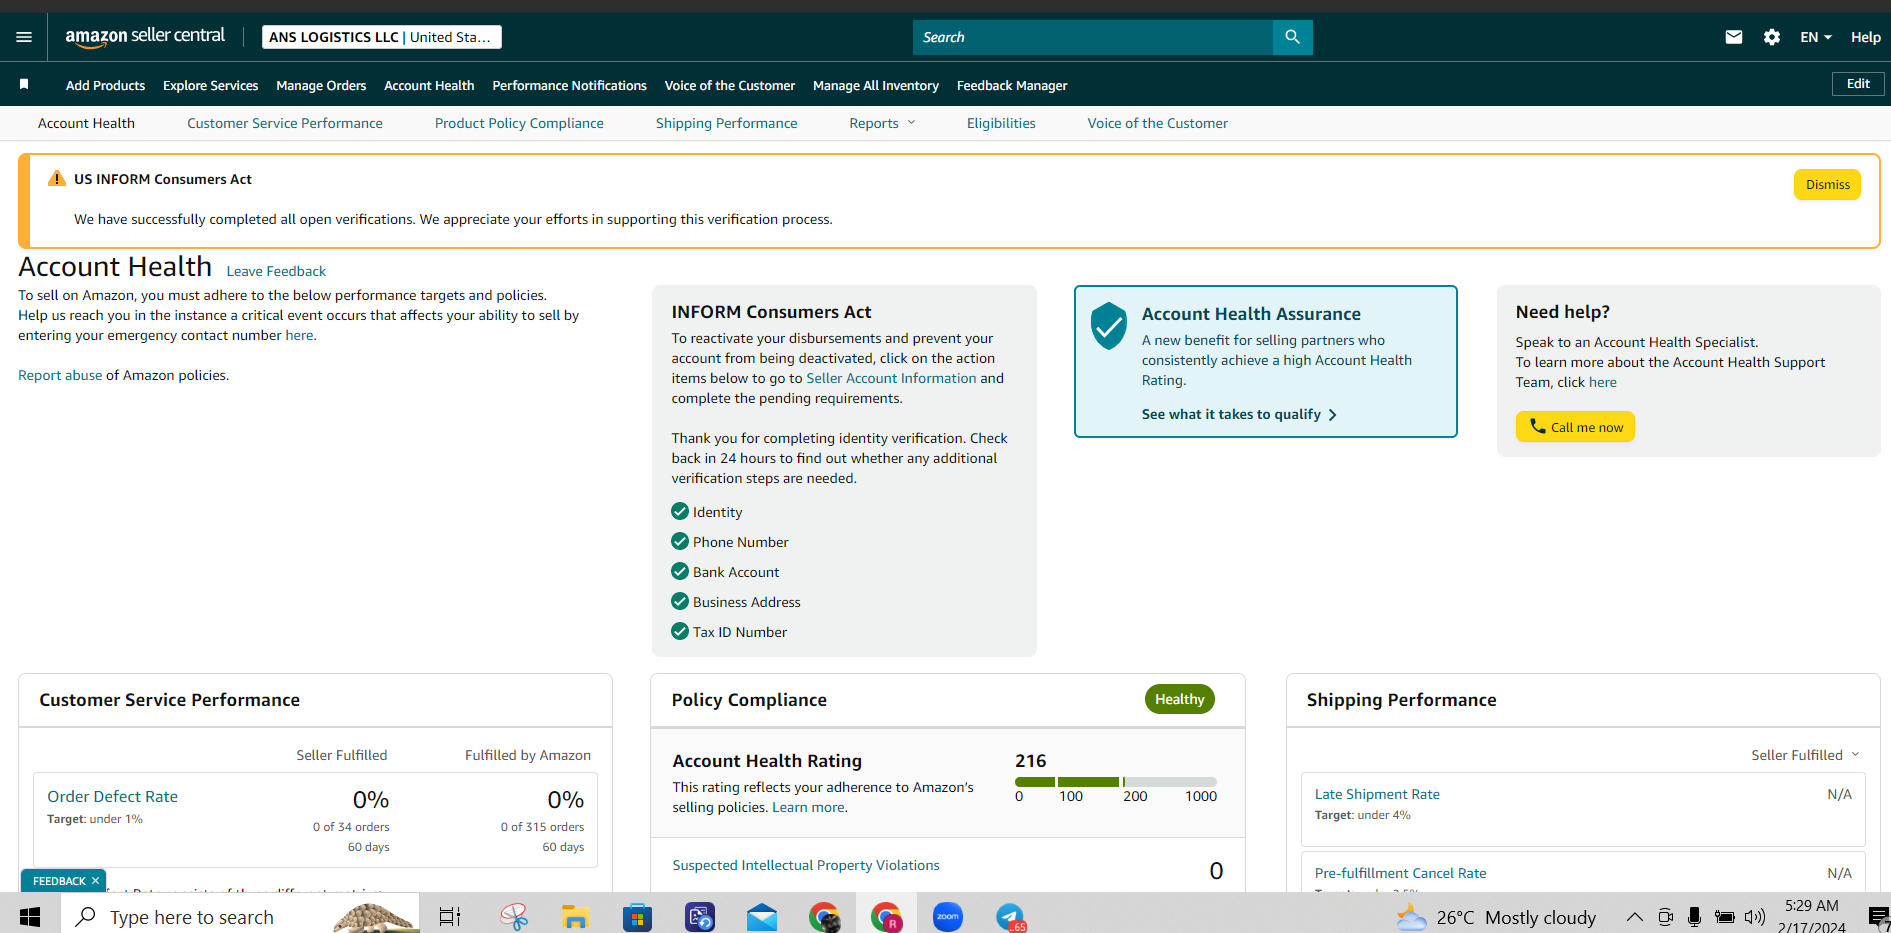Open Add Products in favorites bar

pos(105,85)
